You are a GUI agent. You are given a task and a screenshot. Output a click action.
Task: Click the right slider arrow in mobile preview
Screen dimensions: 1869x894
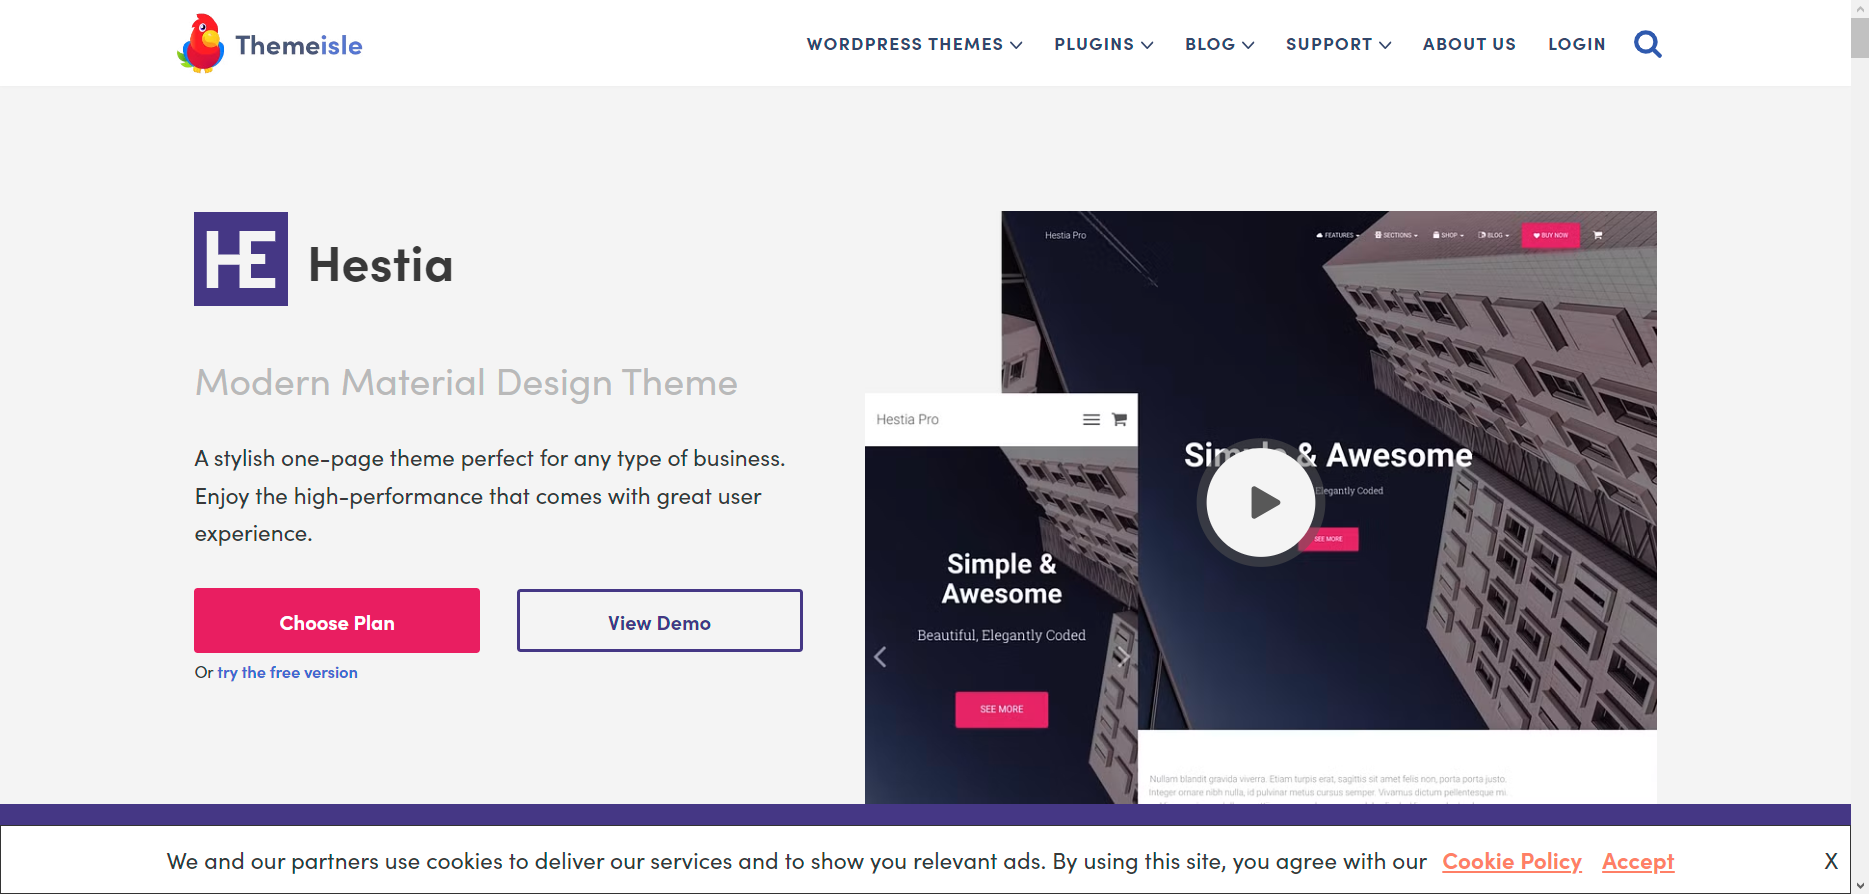point(1124,657)
